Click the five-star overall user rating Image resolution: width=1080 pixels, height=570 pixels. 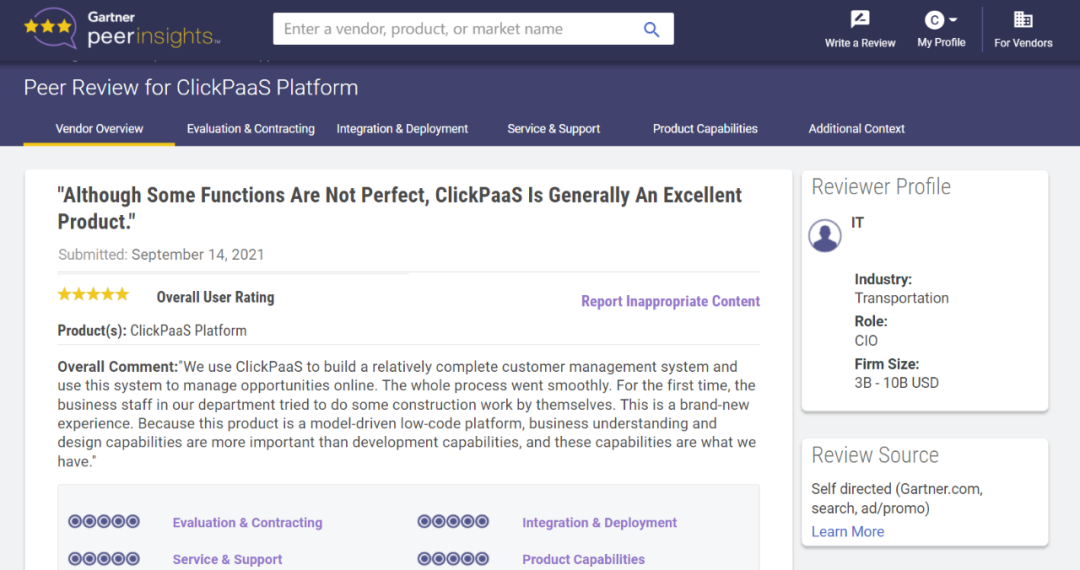93,295
